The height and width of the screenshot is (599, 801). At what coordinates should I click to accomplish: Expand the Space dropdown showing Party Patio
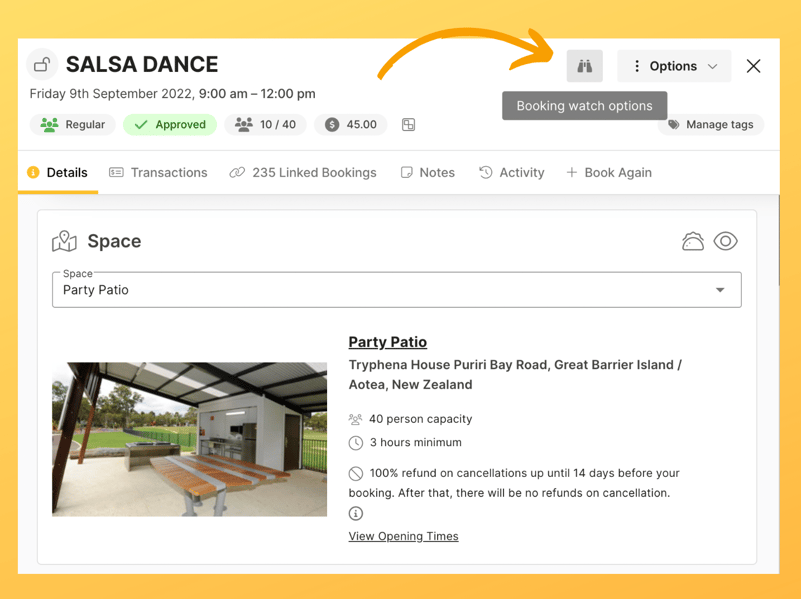(397, 290)
